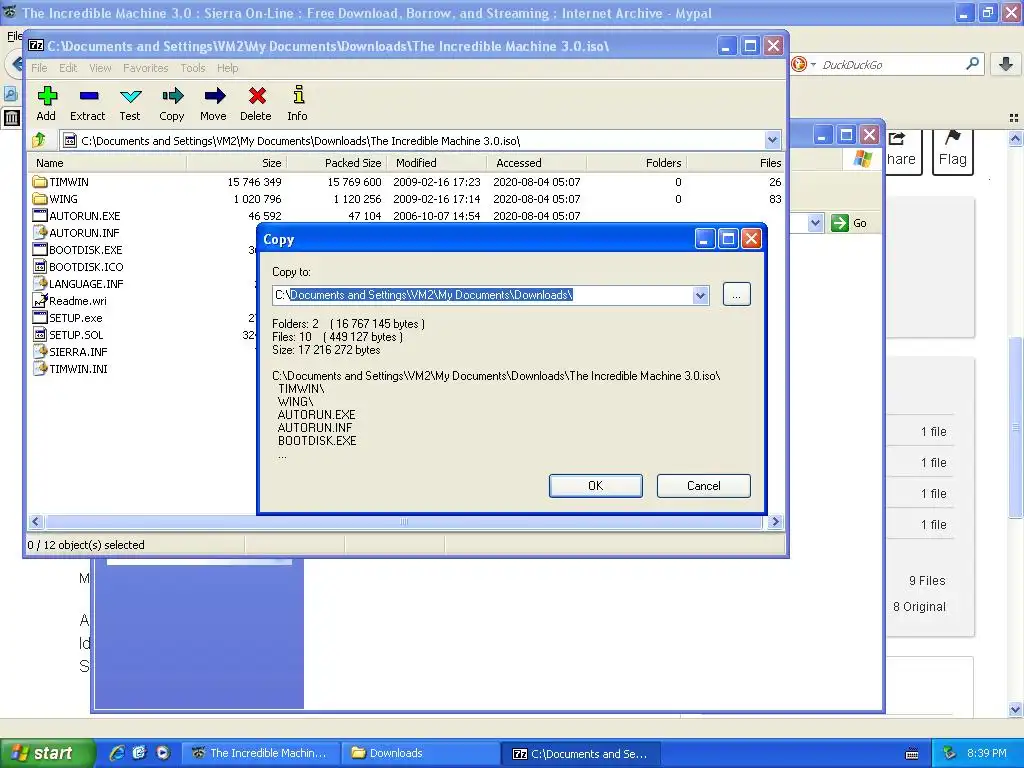The image size is (1024, 768).
Task: Click the Move toolbar icon
Action: pyautogui.click(x=214, y=96)
